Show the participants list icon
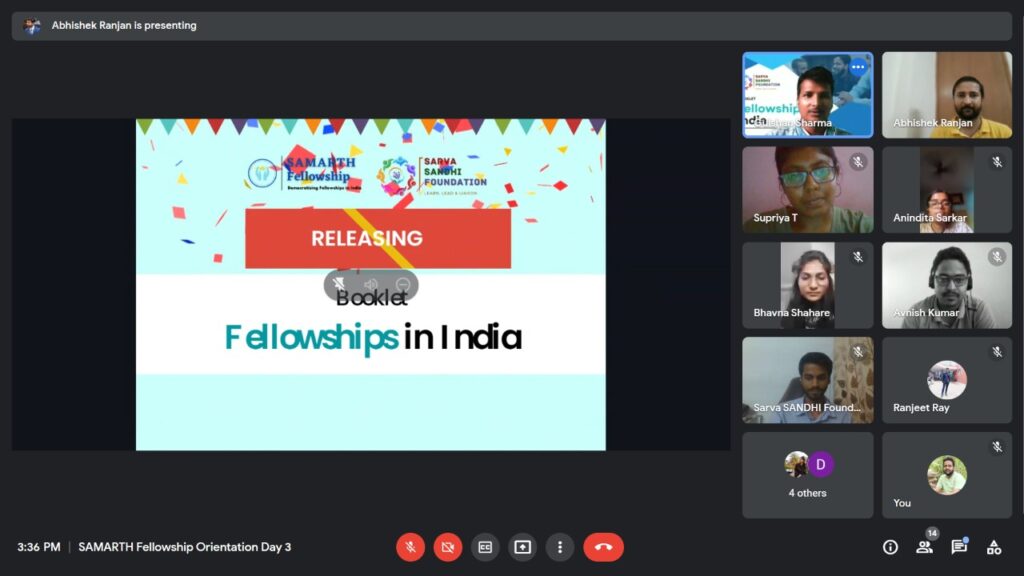 coord(924,547)
